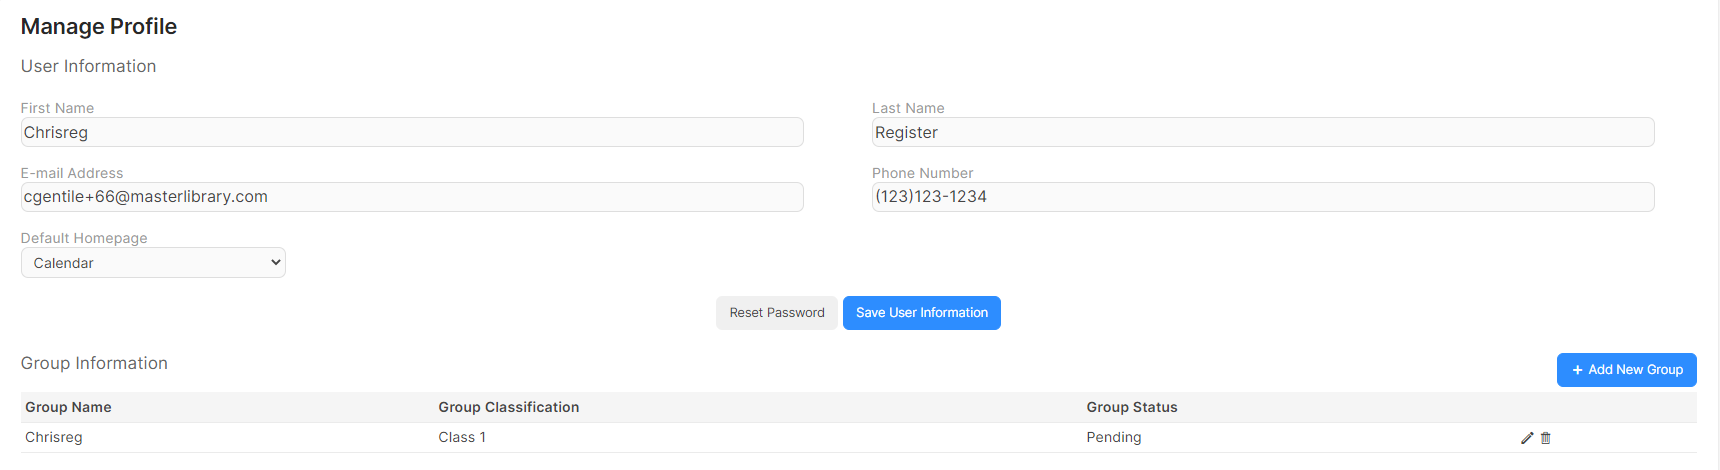Click the Reset Password button
Image resolution: width=1720 pixels, height=470 pixels.
click(x=777, y=313)
